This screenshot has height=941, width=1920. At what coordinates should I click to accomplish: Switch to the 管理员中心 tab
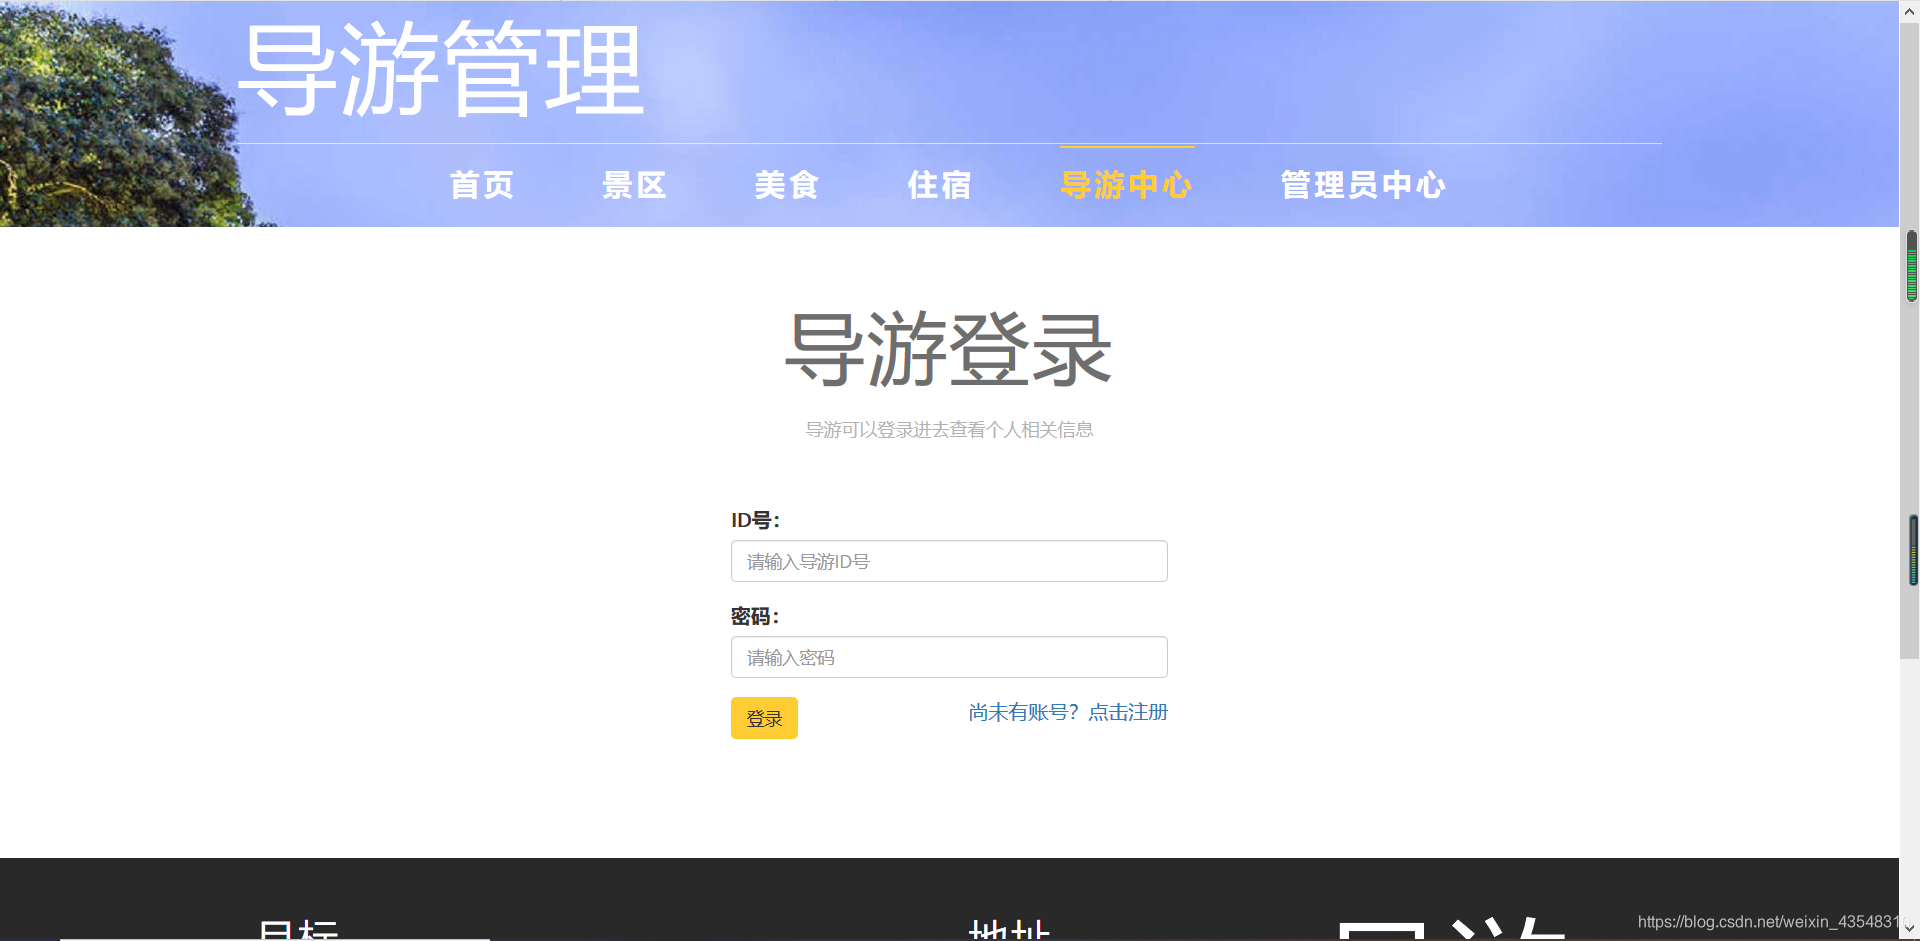[x=1362, y=185]
